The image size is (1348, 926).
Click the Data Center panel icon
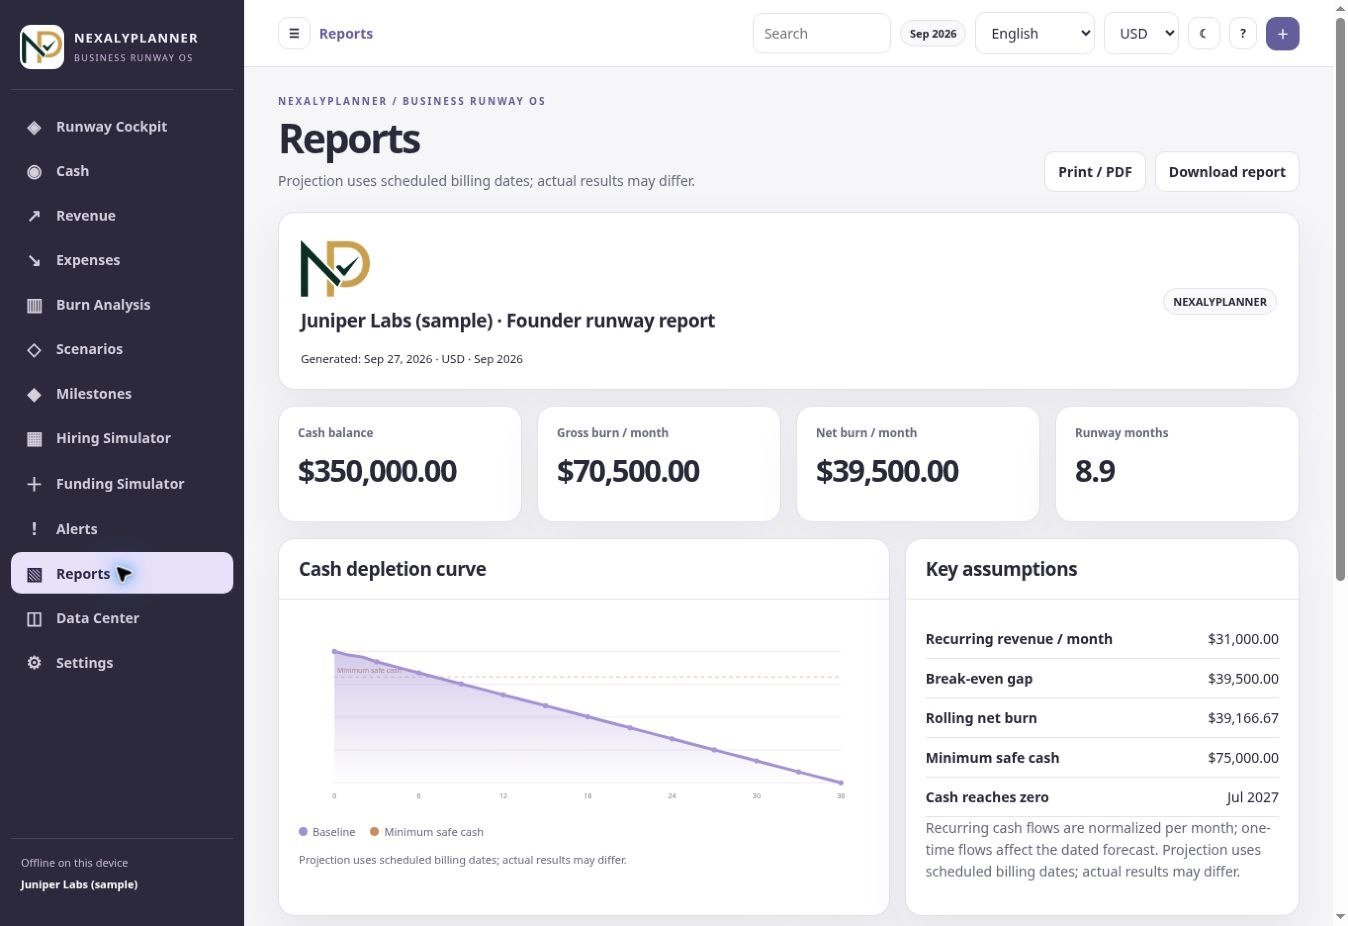(x=34, y=618)
